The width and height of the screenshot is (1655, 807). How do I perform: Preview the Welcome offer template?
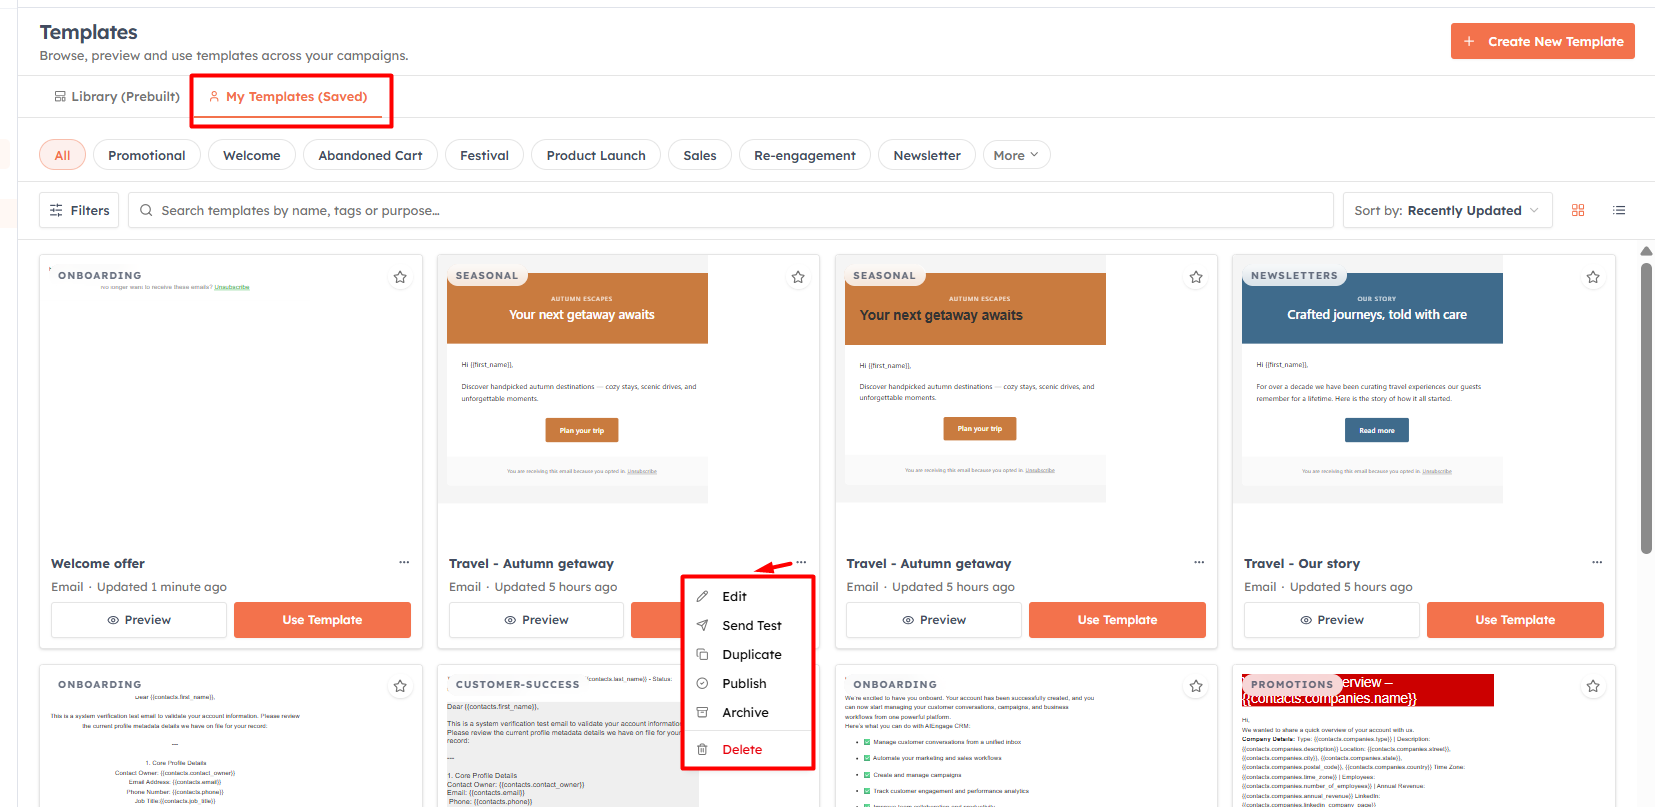139,620
